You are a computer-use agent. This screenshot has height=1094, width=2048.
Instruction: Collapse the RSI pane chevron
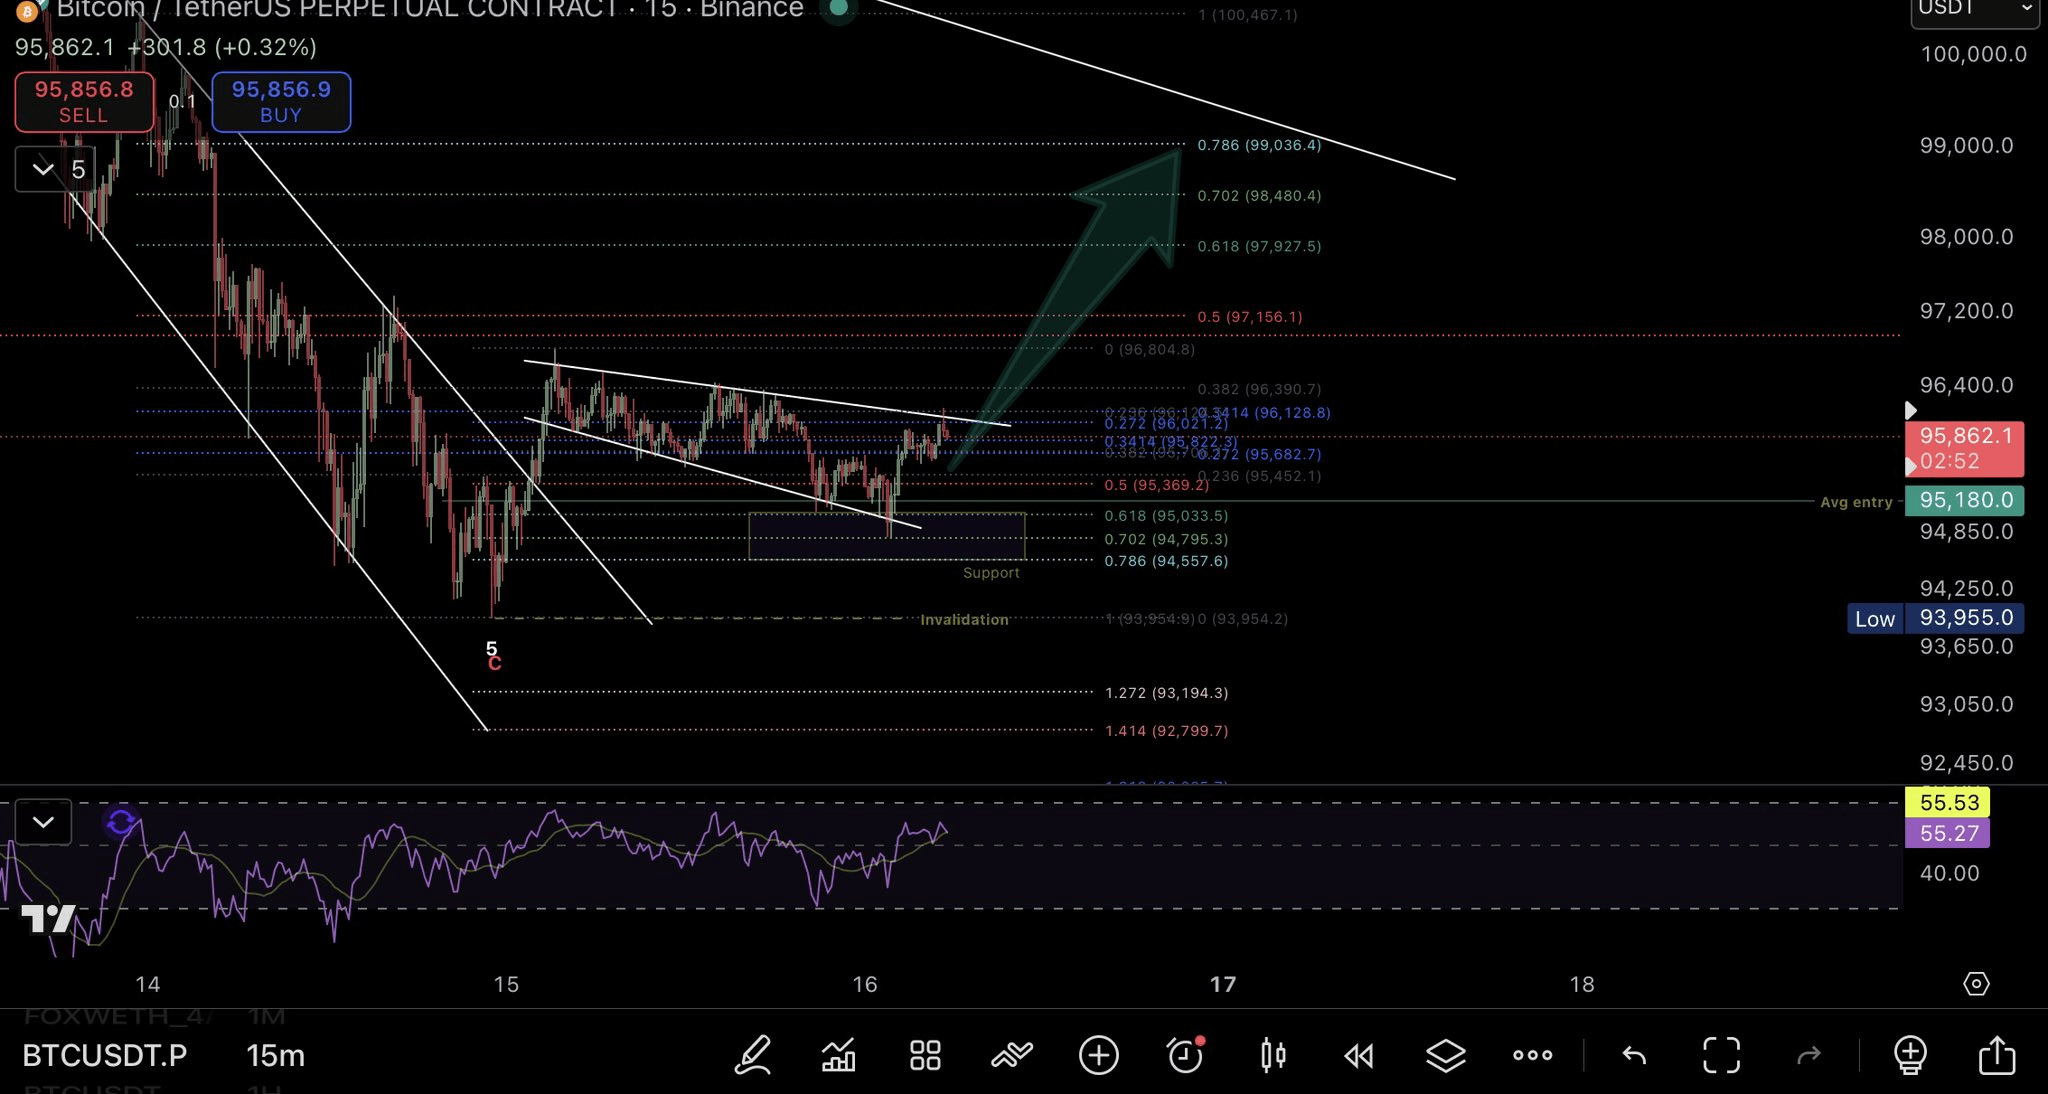(43, 822)
